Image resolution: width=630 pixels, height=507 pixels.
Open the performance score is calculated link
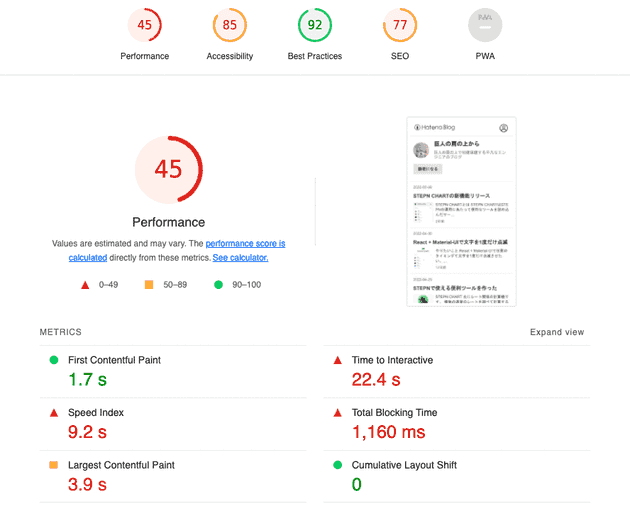(x=245, y=243)
